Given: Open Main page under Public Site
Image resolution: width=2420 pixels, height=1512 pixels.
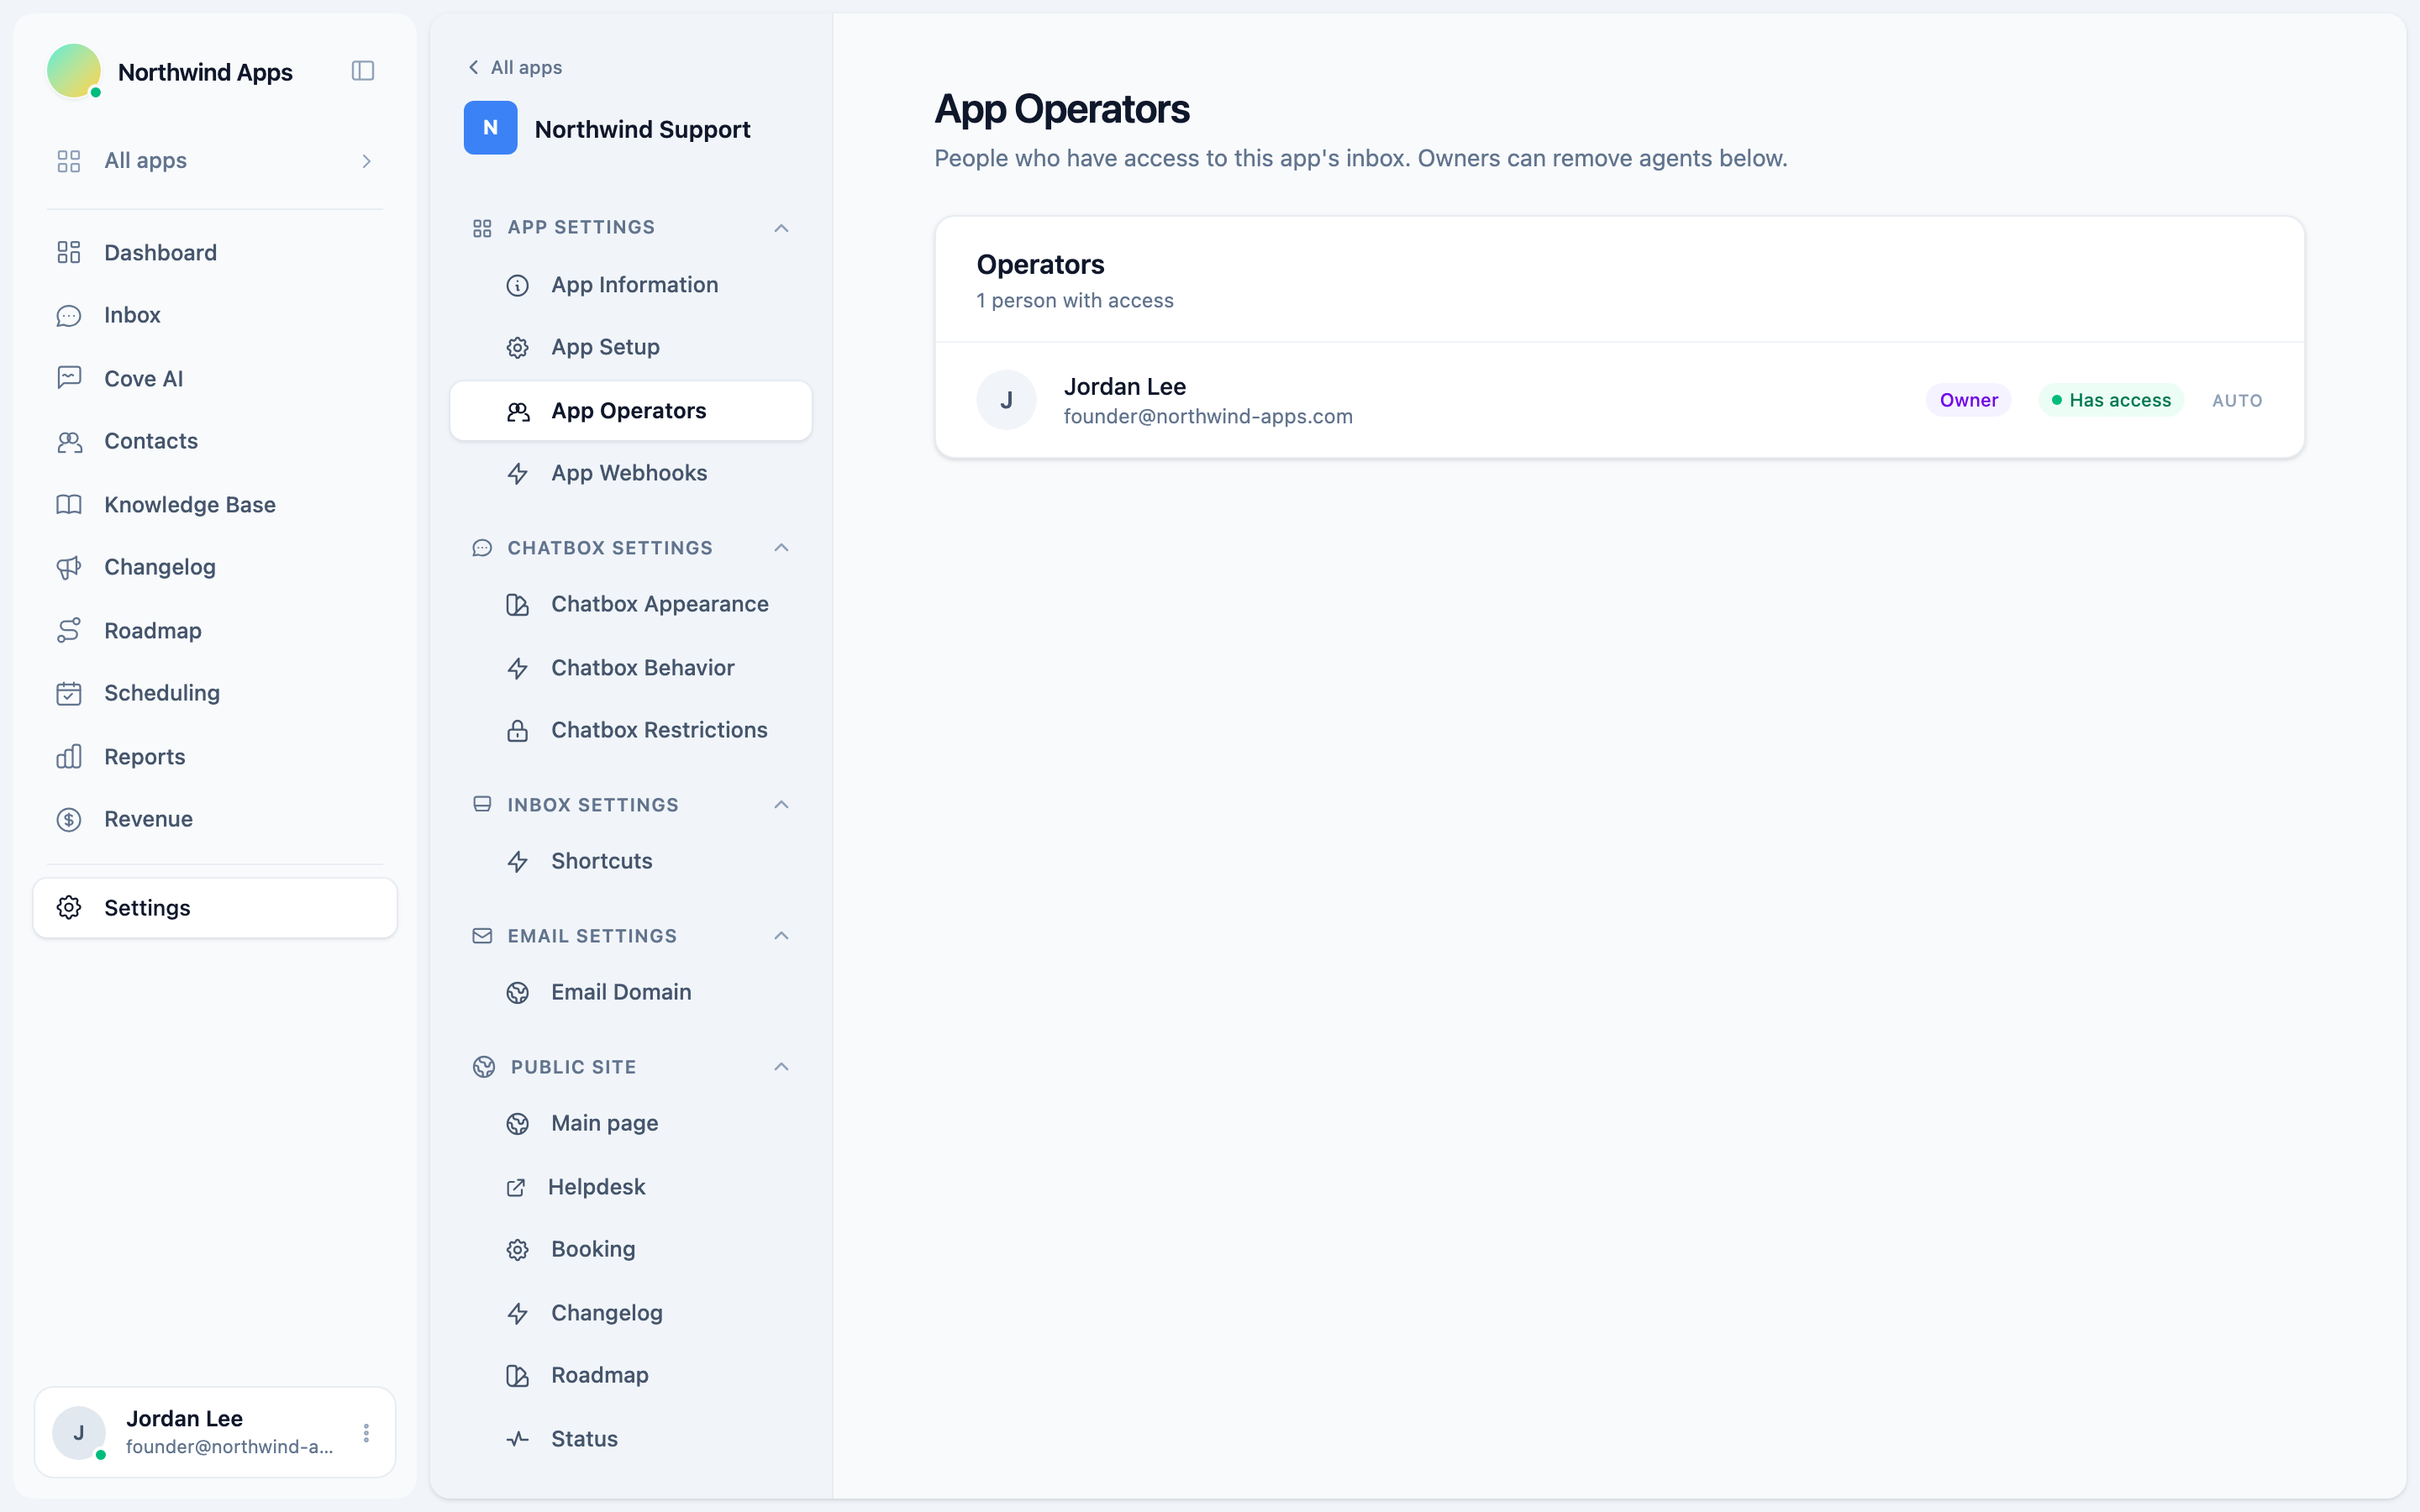Looking at the screenshot, I should (631, 1123).
